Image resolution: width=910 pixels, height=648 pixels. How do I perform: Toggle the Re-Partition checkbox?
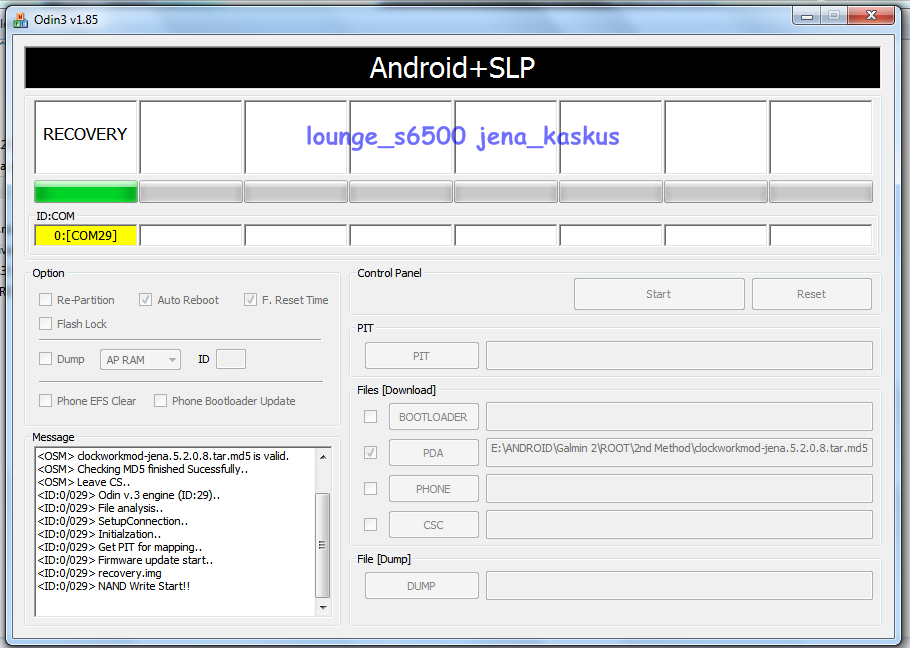coord(46,300)
